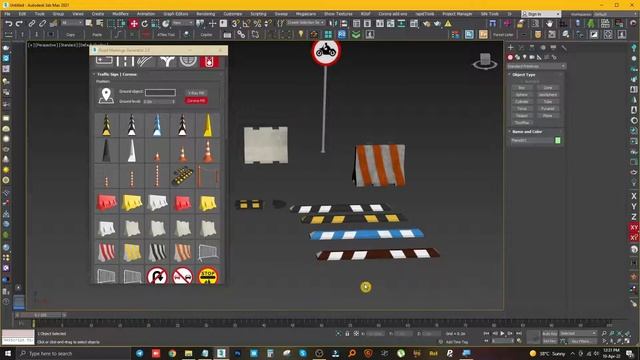Open the Create Selection Set dropdown
640x360 pixels.
click(x=305, y=23)
